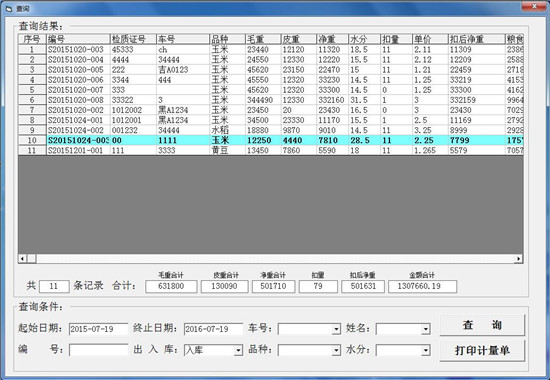Viewport: 550px width, 380px height.
Task: Click 扣量 total field 79
Action: pos(318,286)
